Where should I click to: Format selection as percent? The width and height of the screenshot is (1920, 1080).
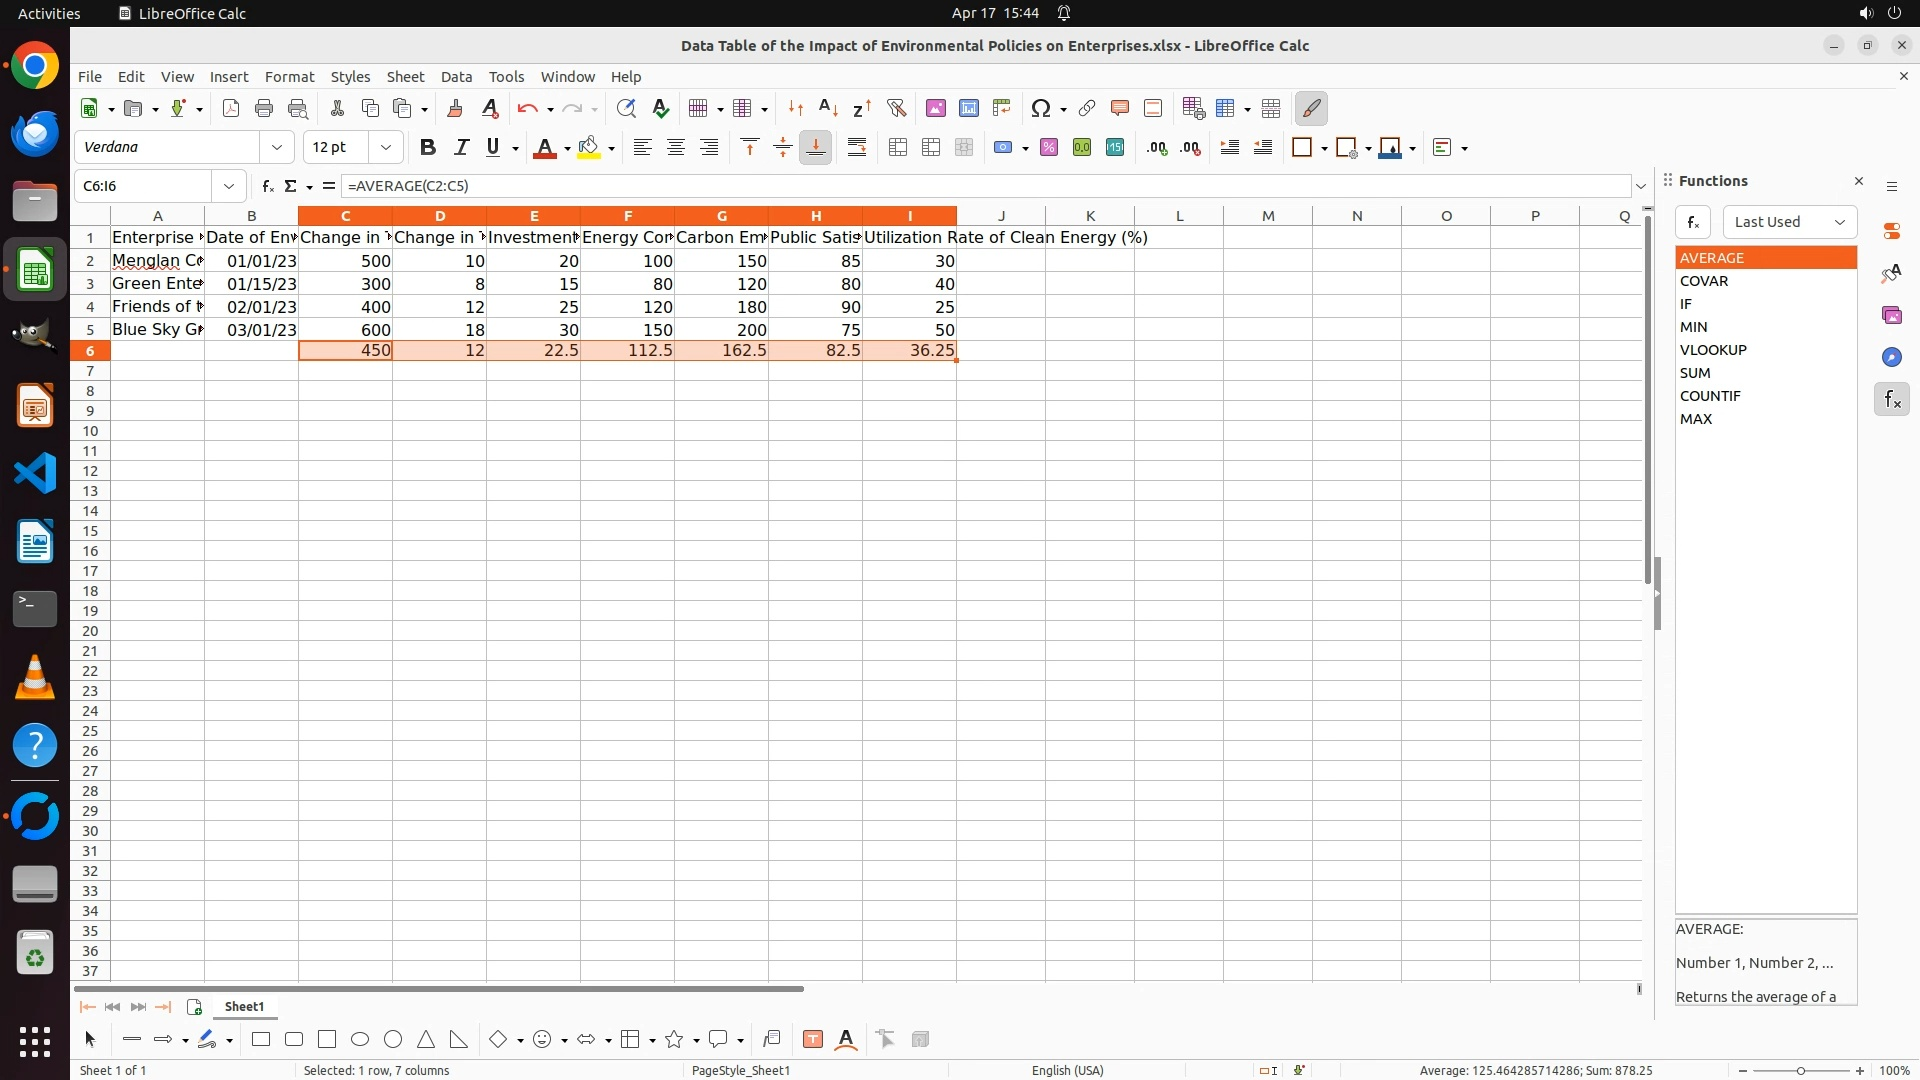click(x=1049, y=147)
